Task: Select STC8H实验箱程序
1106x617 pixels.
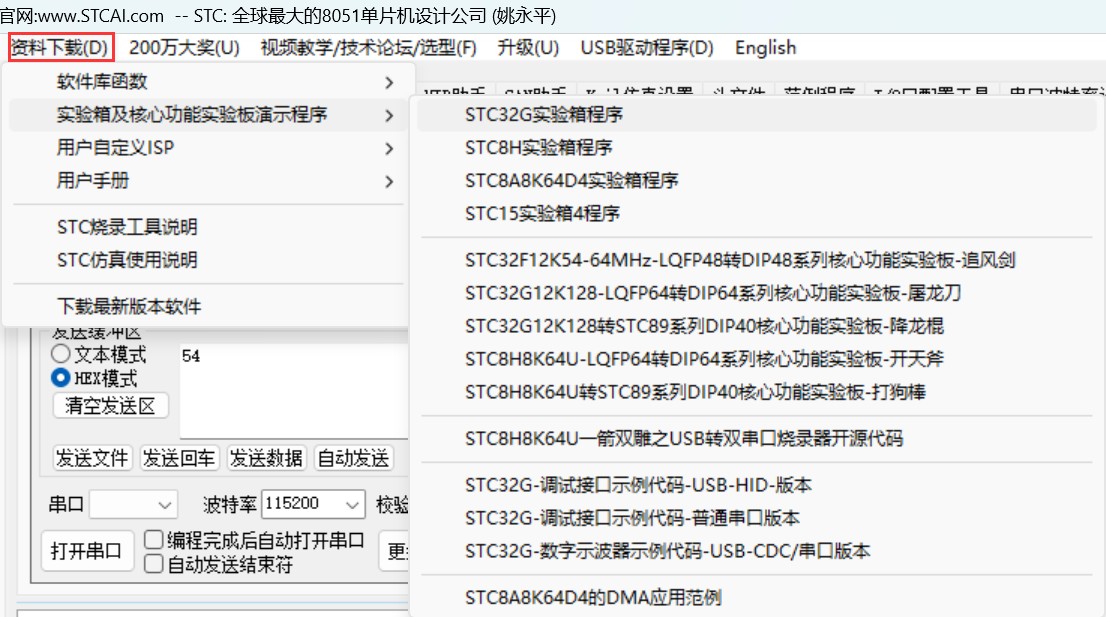Action: (757, 147)
